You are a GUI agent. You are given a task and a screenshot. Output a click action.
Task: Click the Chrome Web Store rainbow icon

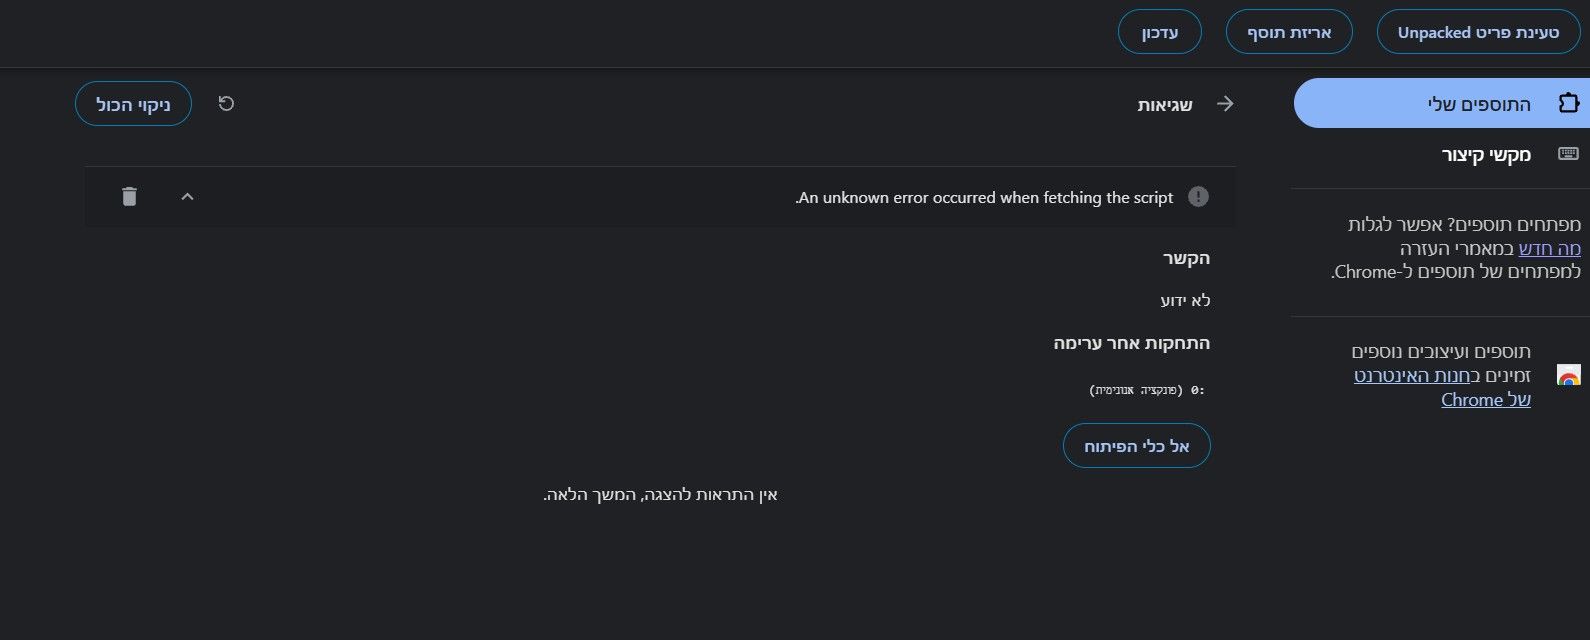[x=1569, y=376]
